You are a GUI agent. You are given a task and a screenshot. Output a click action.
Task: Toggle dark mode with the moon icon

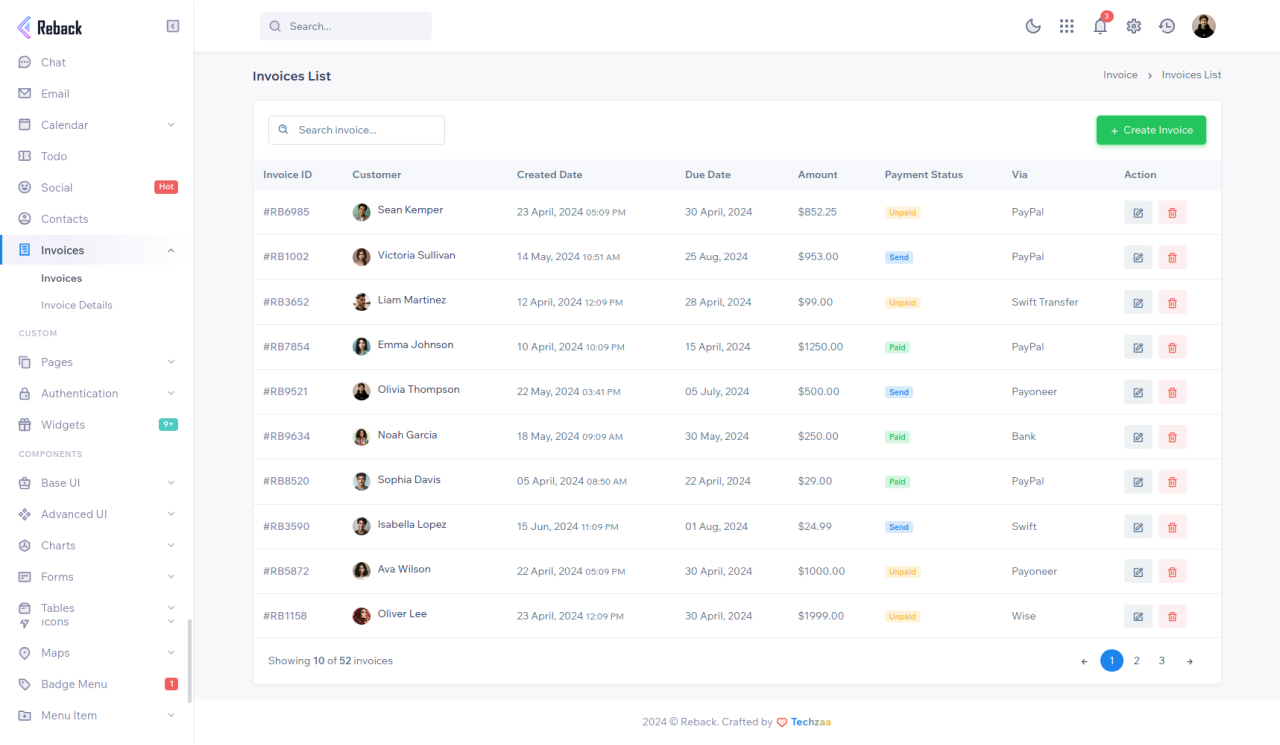[x=1033, y=26]
